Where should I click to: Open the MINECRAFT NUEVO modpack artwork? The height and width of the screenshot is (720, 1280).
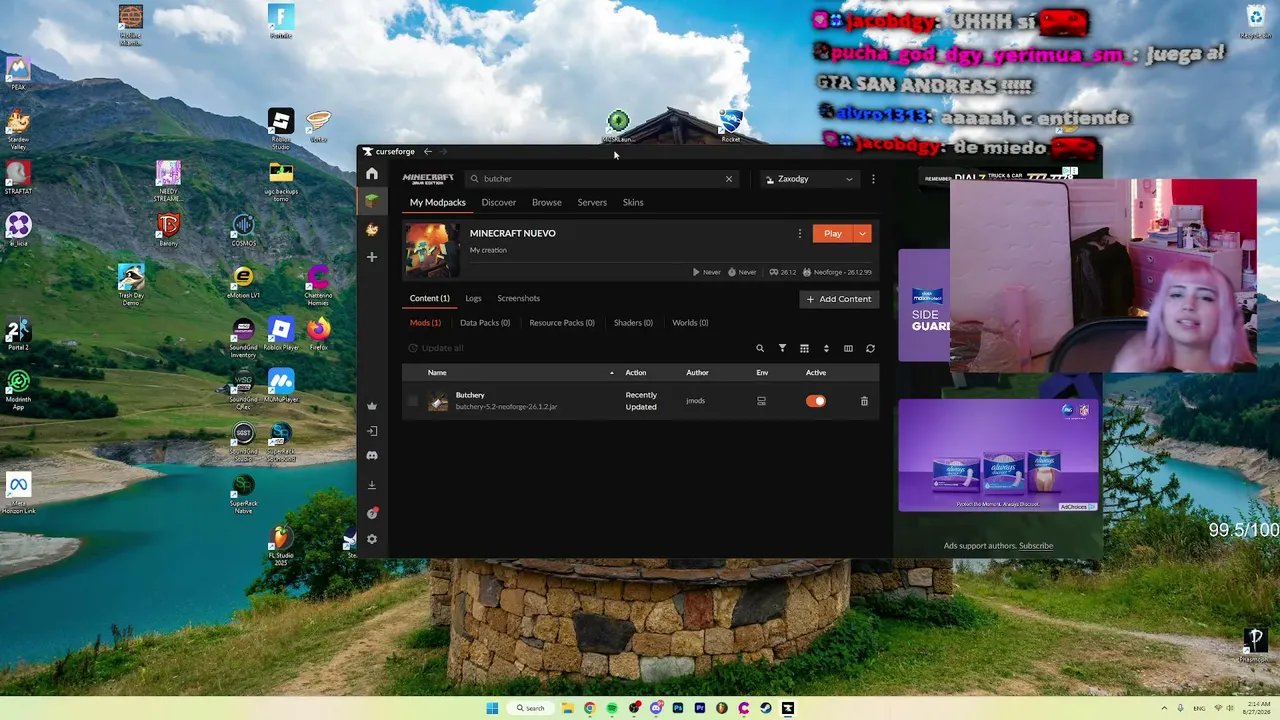432,250
